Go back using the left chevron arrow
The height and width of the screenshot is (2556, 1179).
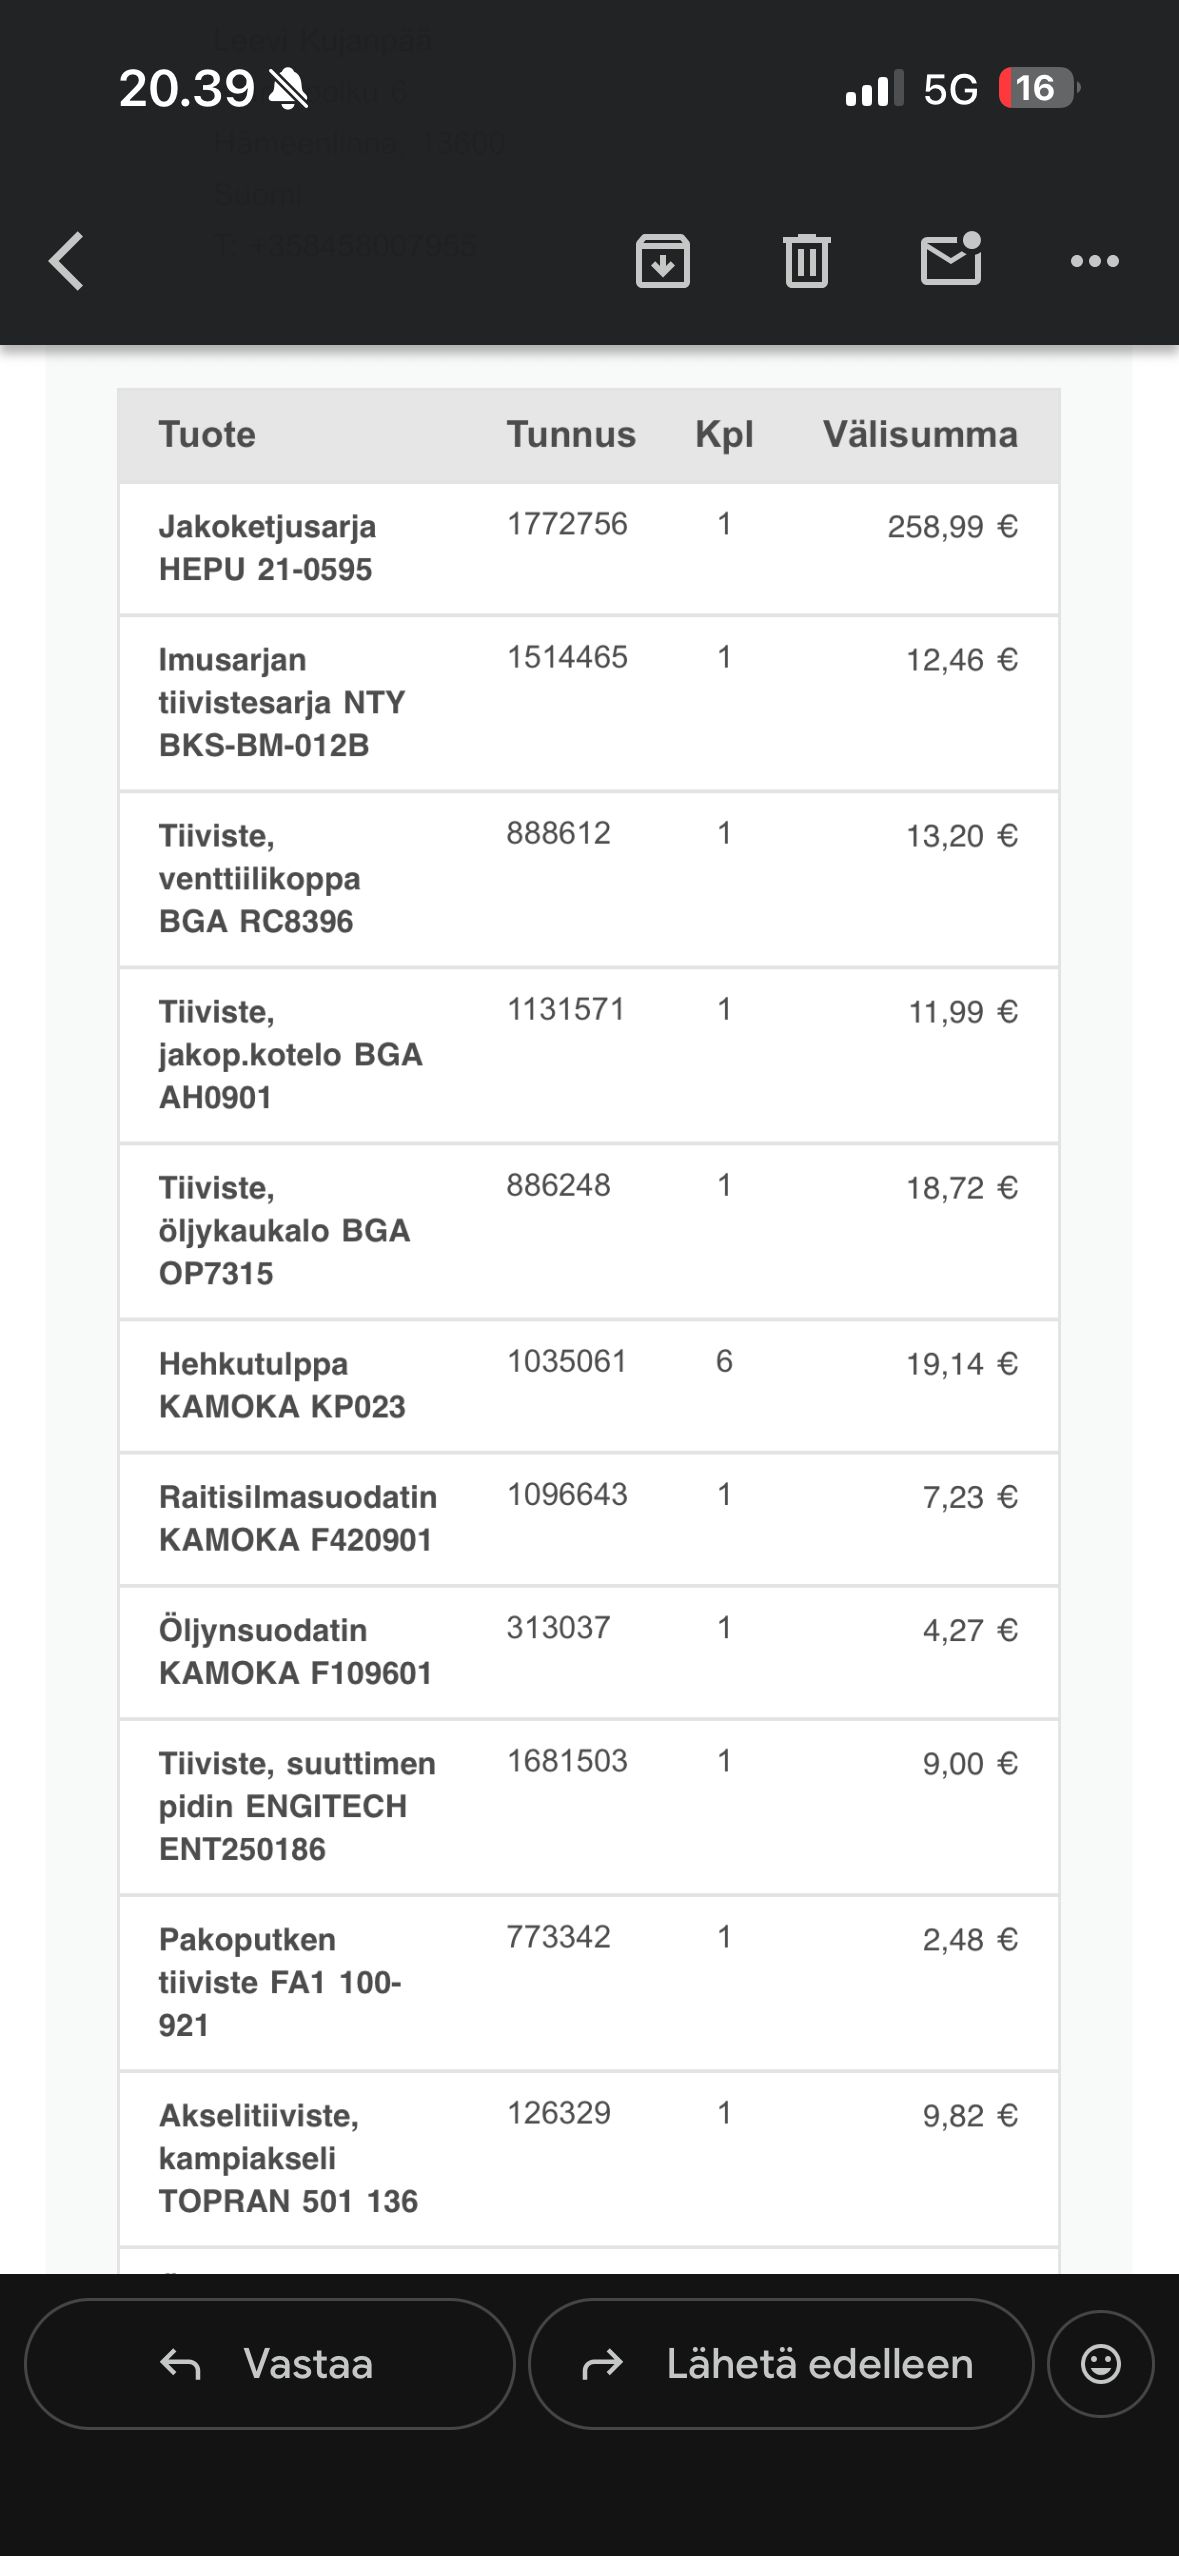[x=66, y=261]
